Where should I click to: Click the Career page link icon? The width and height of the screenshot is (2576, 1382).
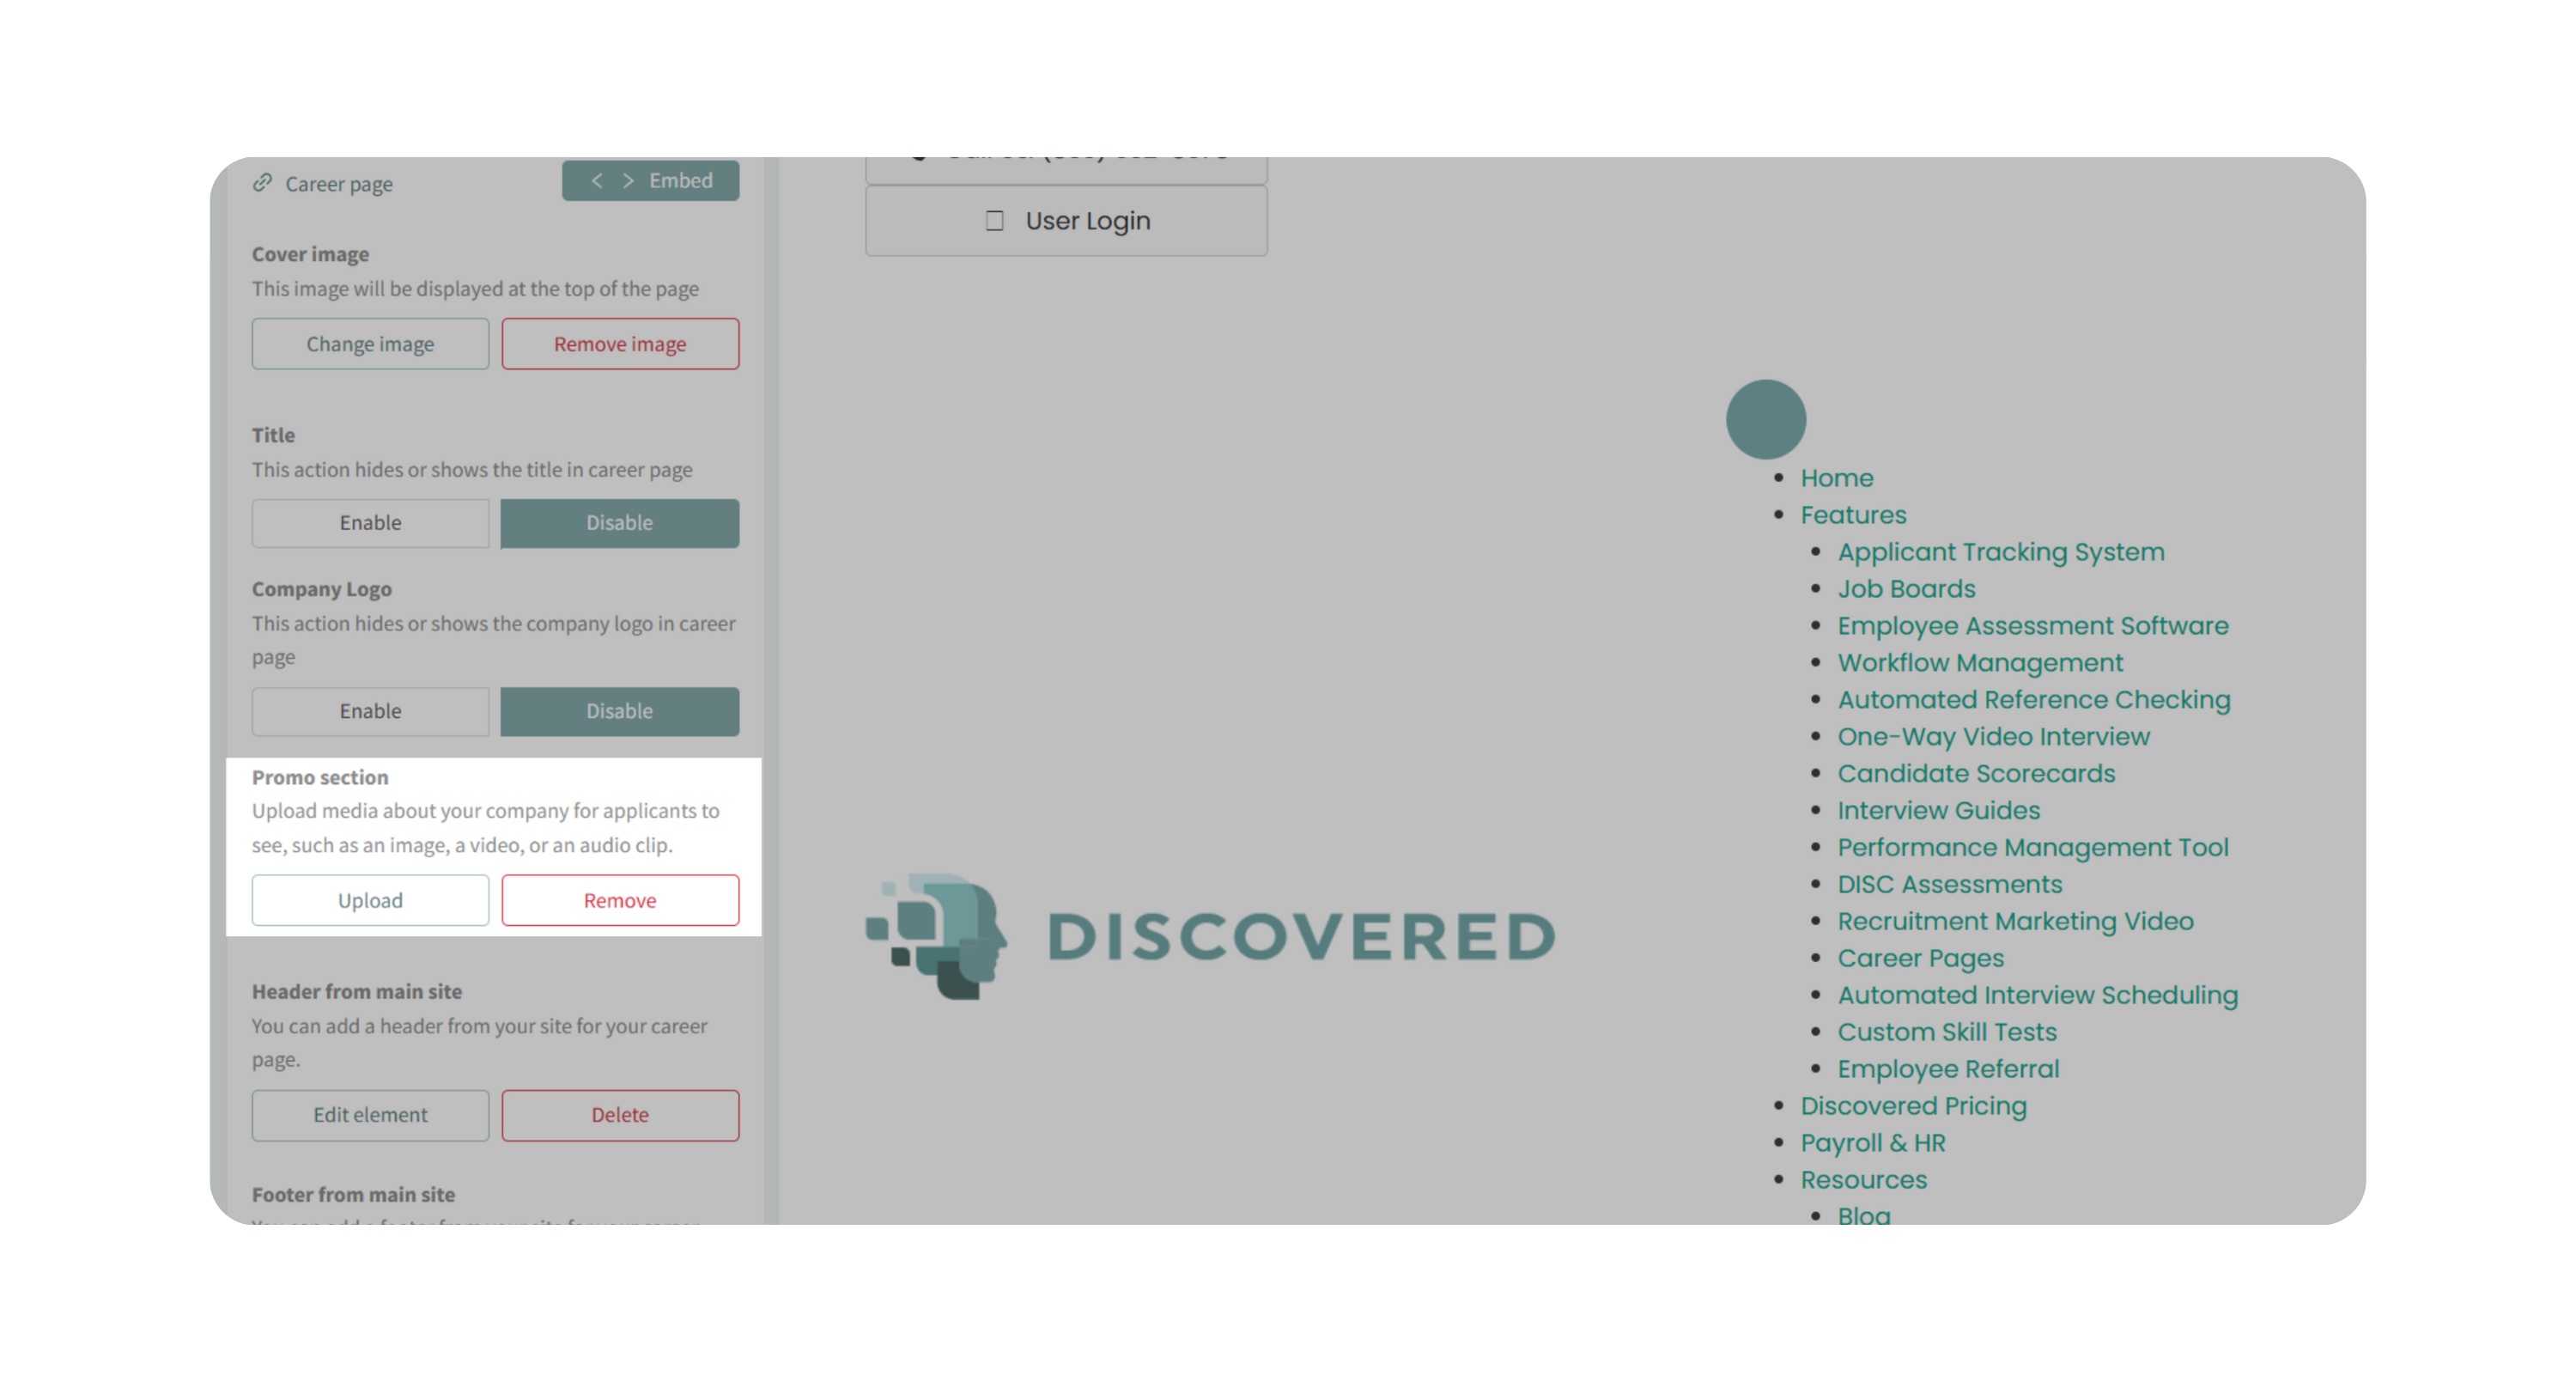point(262,183)
